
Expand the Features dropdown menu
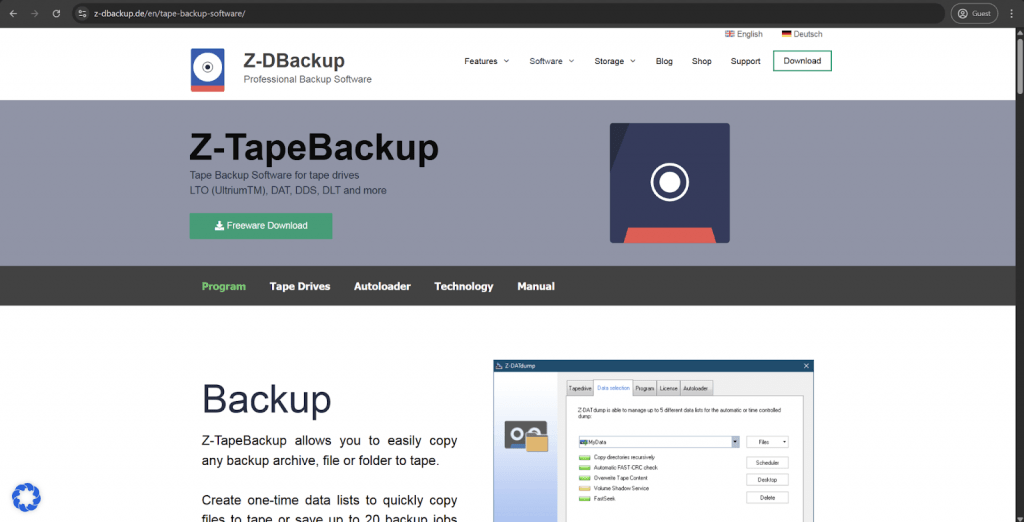click(x=486, y=61)
